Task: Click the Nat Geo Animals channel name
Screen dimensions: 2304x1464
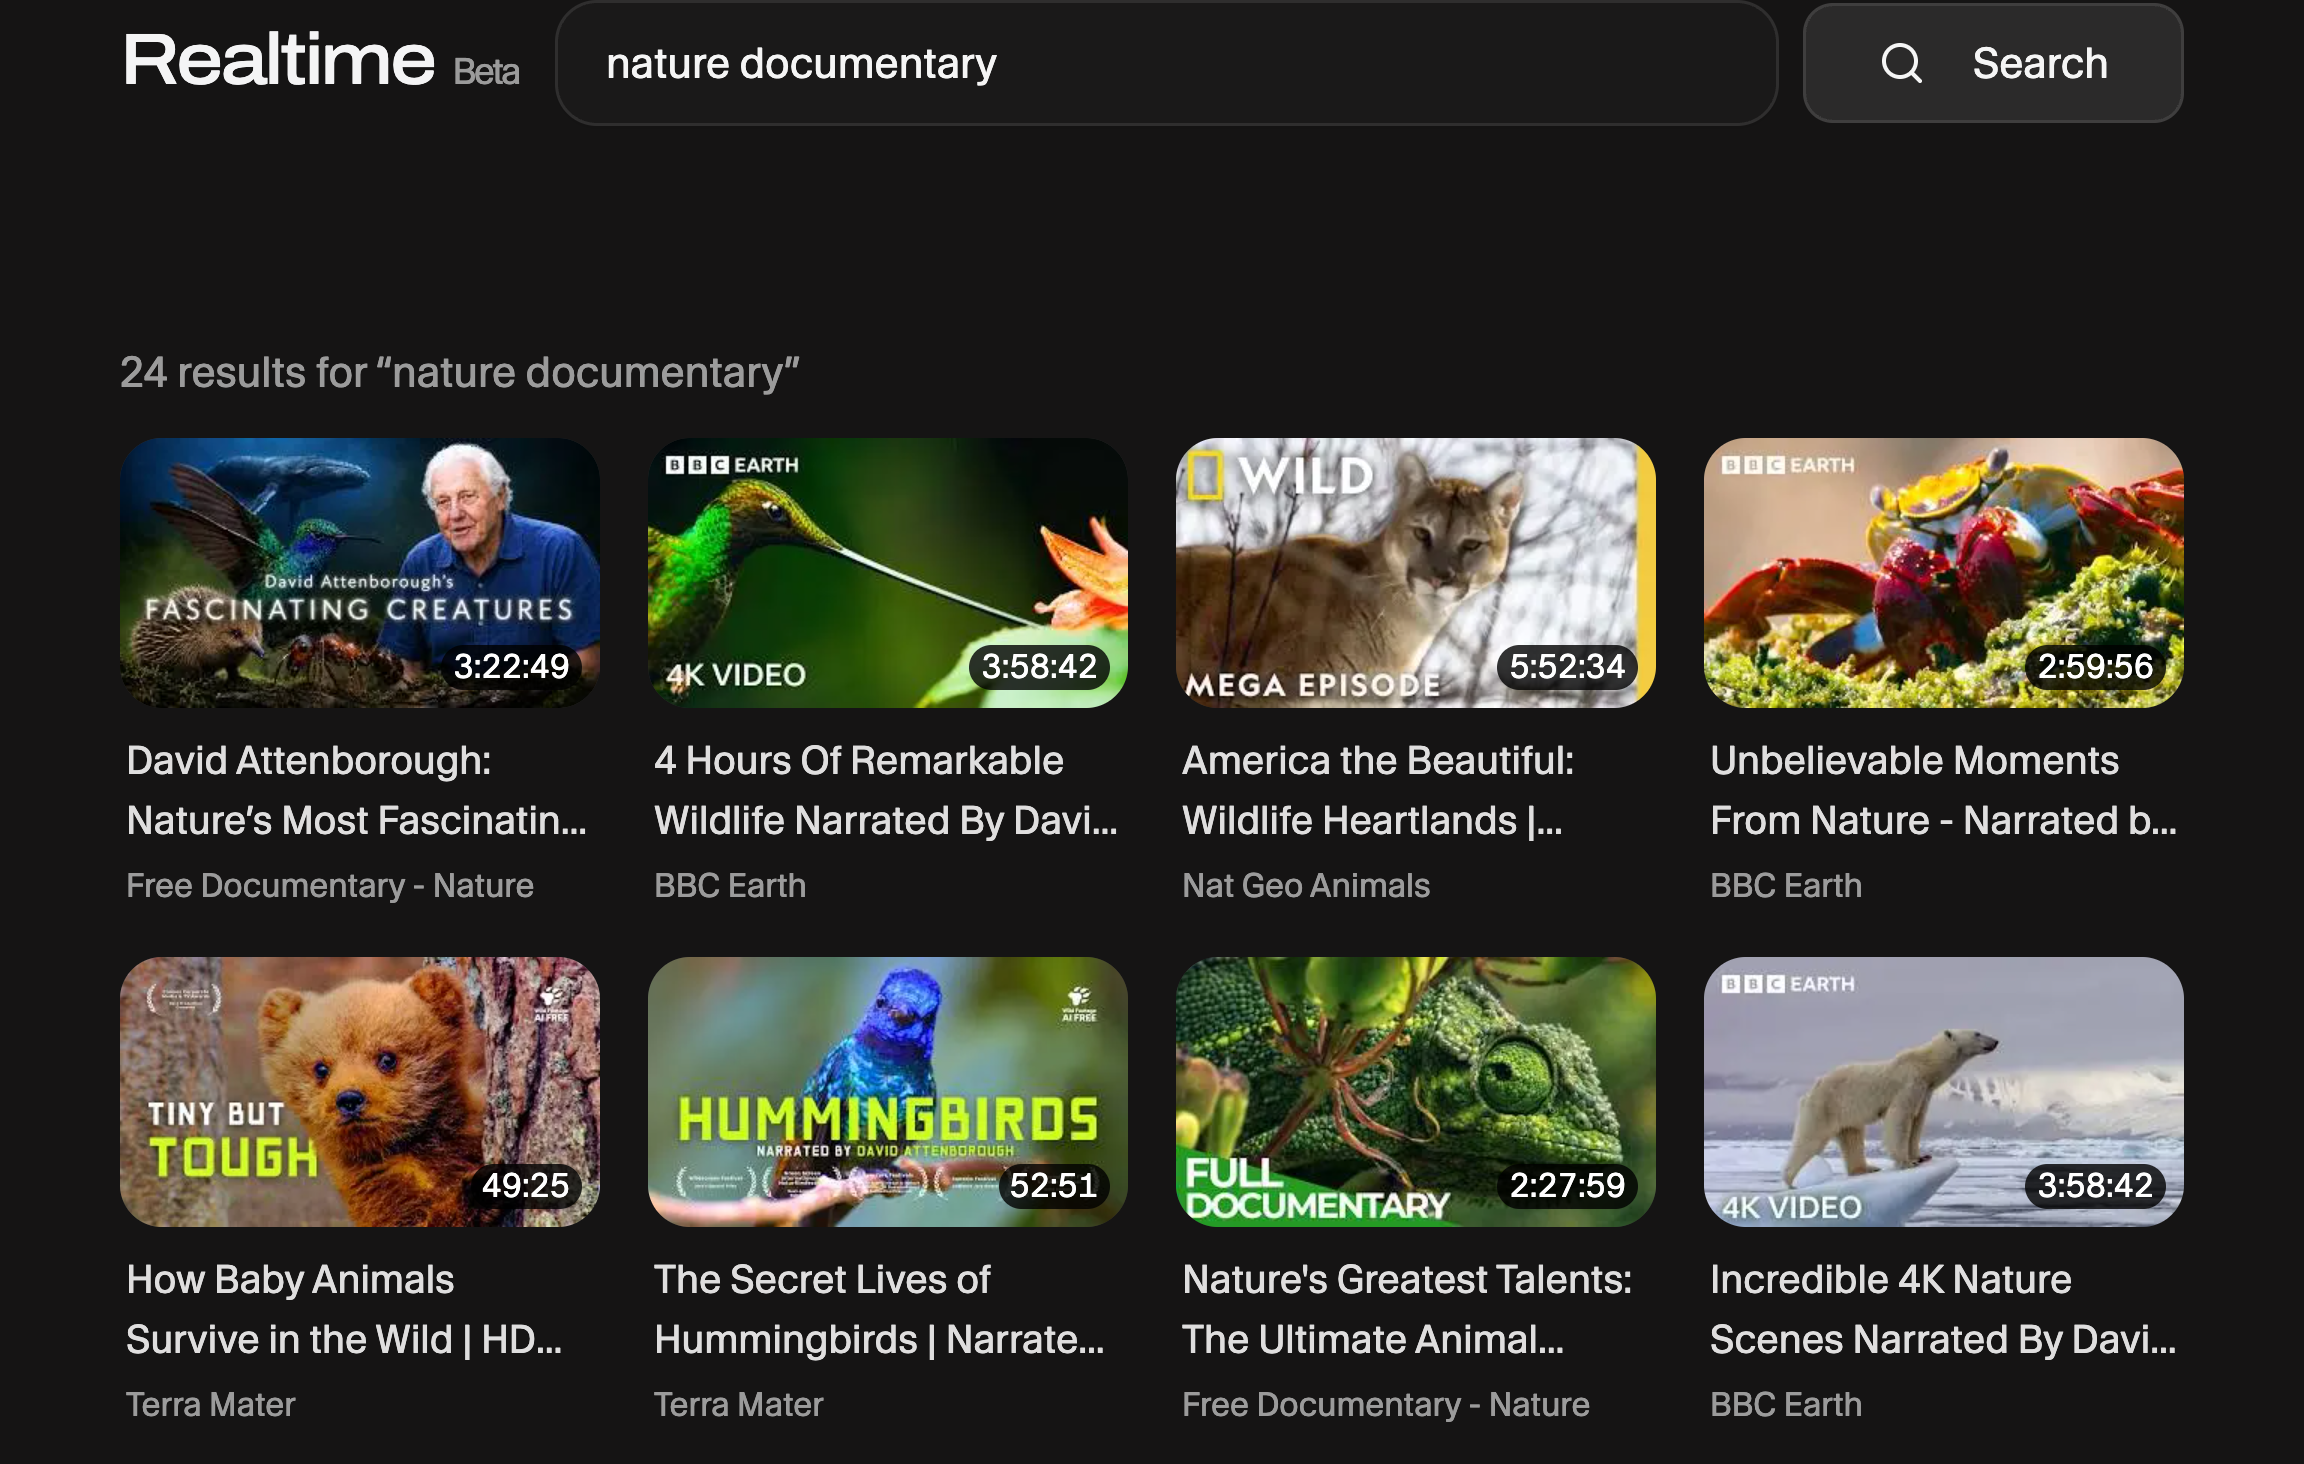Action: 1306,885
